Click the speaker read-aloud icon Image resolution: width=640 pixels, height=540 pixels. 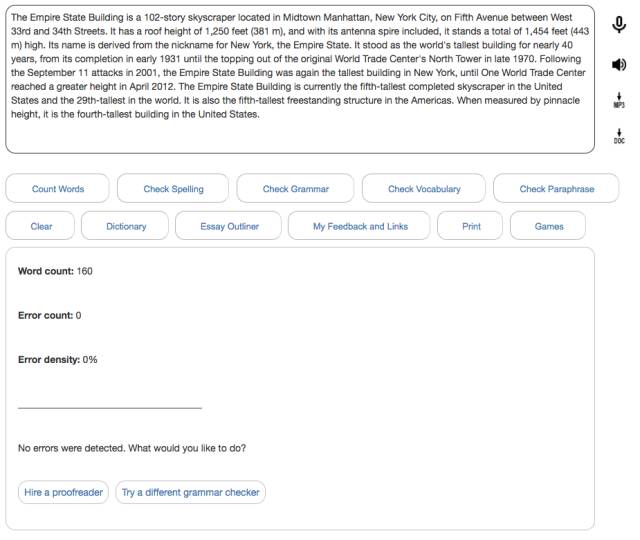(x=618, y=65)
